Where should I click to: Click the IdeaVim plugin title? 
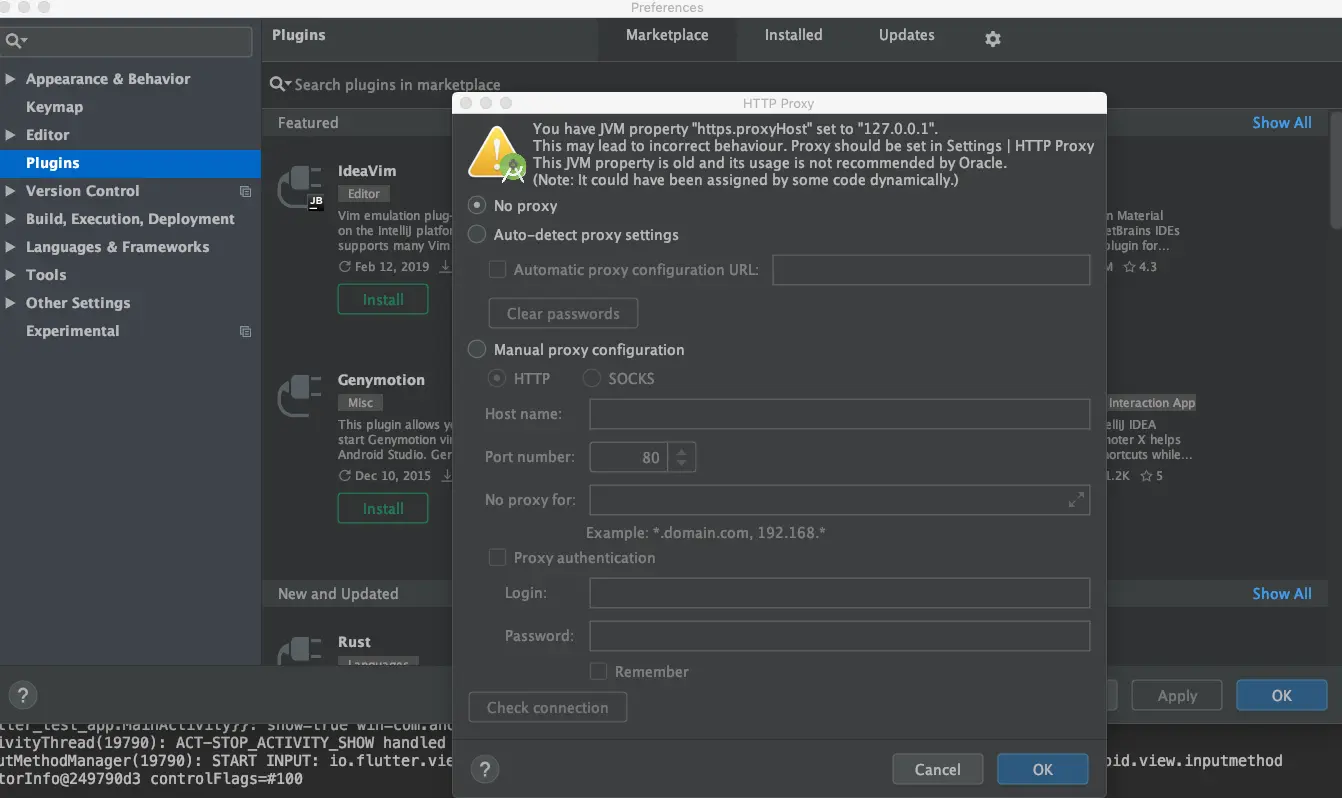pos(367,171)
